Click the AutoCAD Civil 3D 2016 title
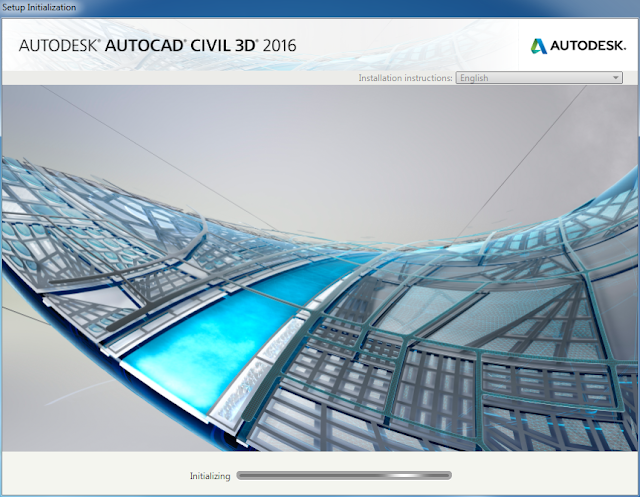The image size is (640, 497). 158,45
